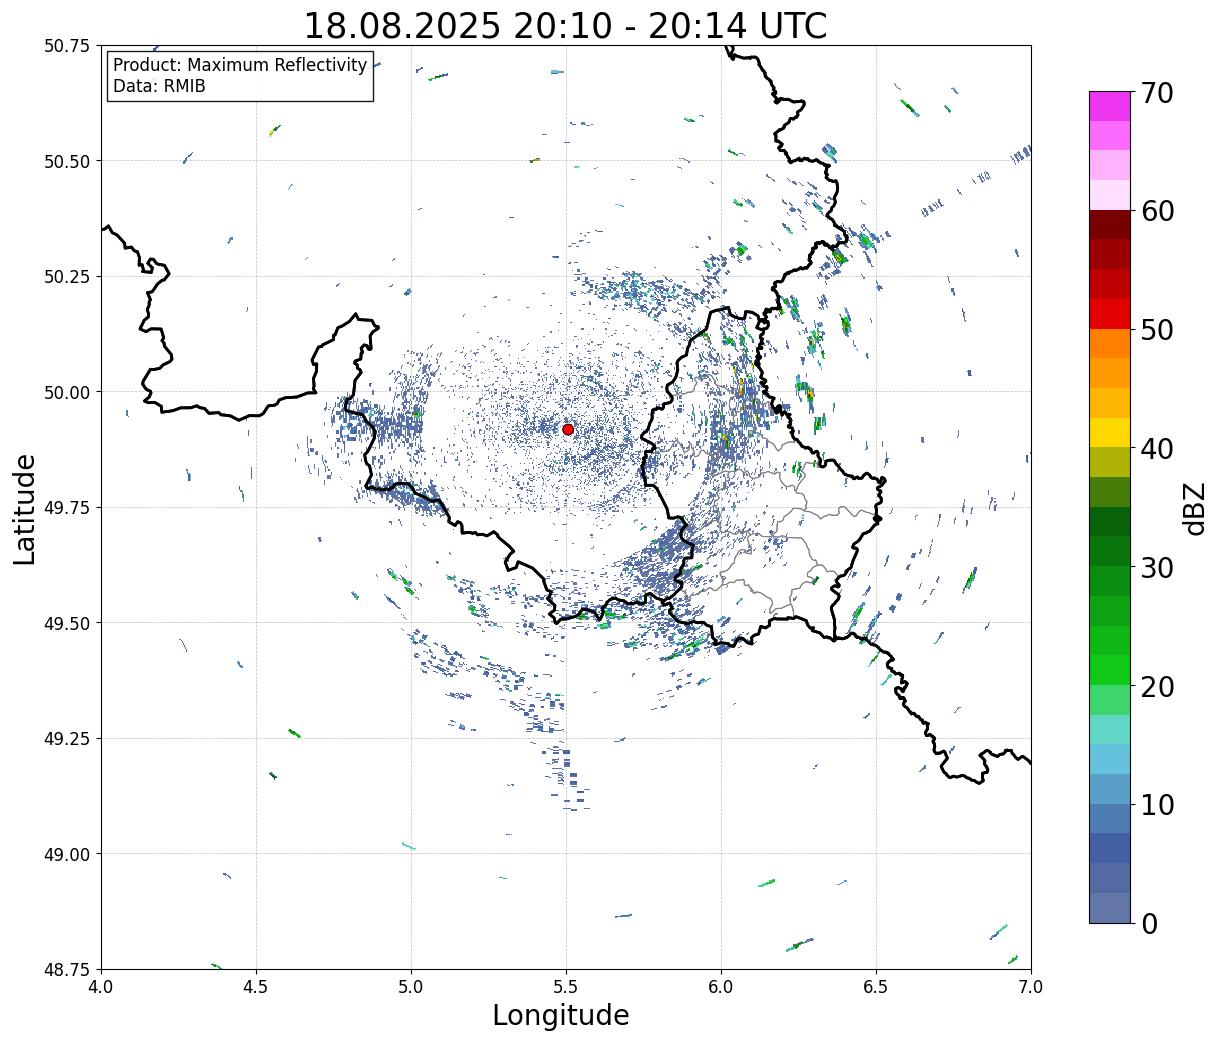Viewport: 1219px width, 1040px height.
Task: Click the grey-blue swatch at colorbar bottom
Action: (x=1110, y=907)
